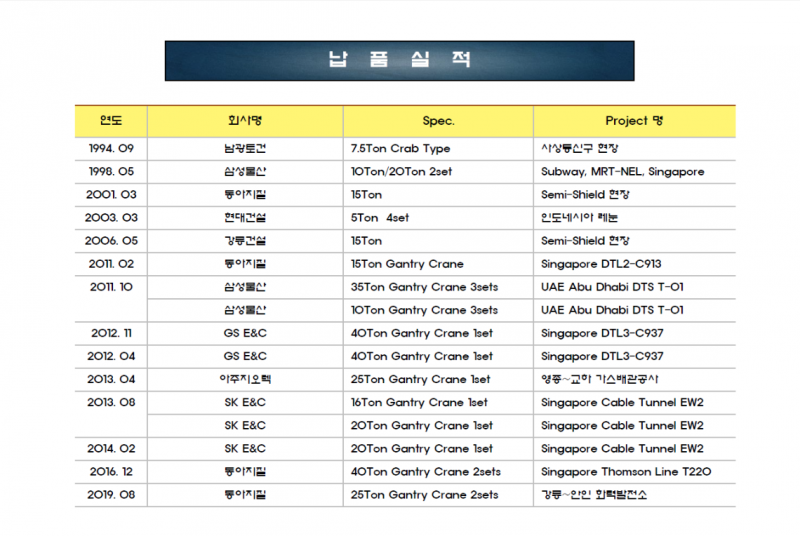
Task: Select the 연도 column header
Action: click(111, 121)
